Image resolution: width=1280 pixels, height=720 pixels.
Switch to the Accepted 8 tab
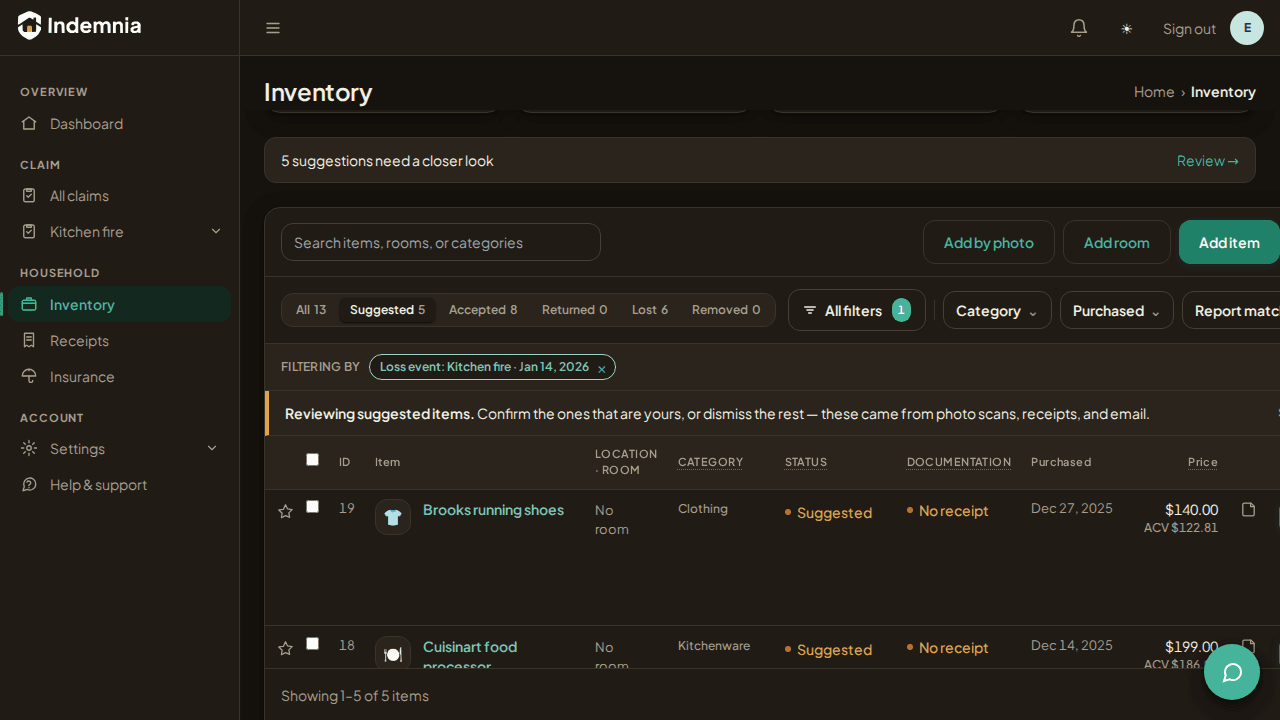(x=483, y=310)
